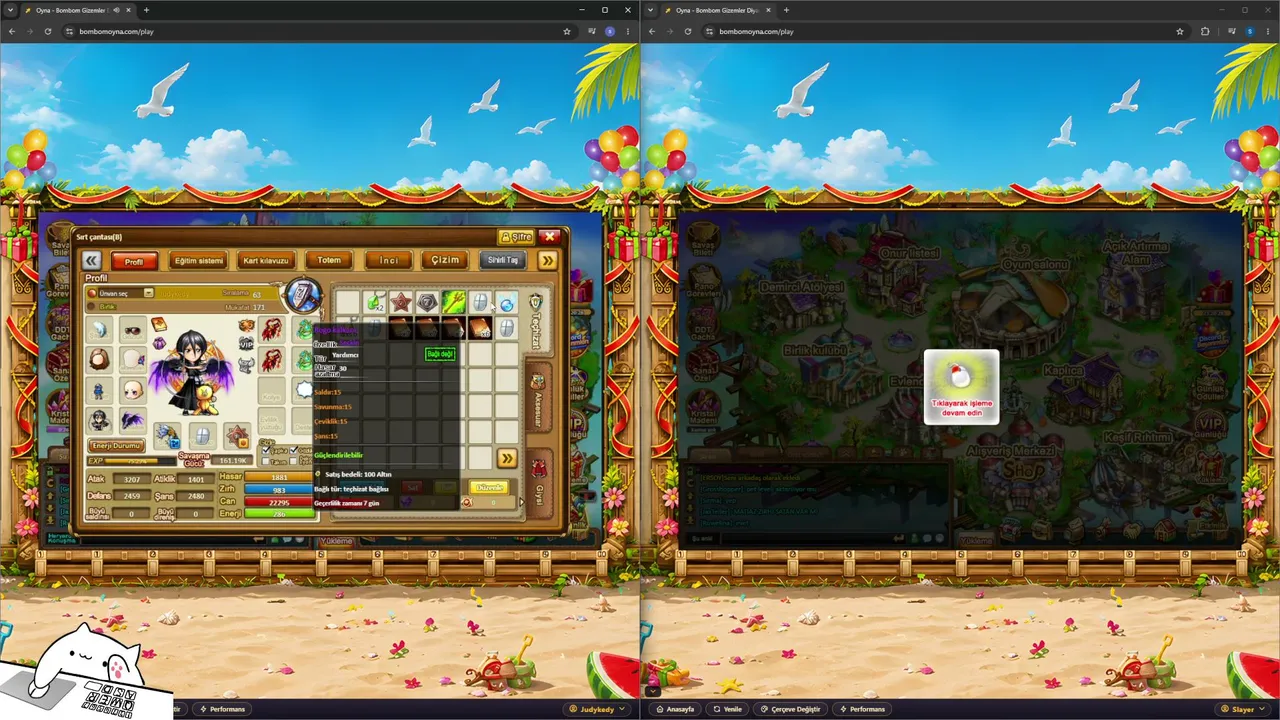
Task: Click the Çerçeve Değiştir button
Action: tap(791, 709)
